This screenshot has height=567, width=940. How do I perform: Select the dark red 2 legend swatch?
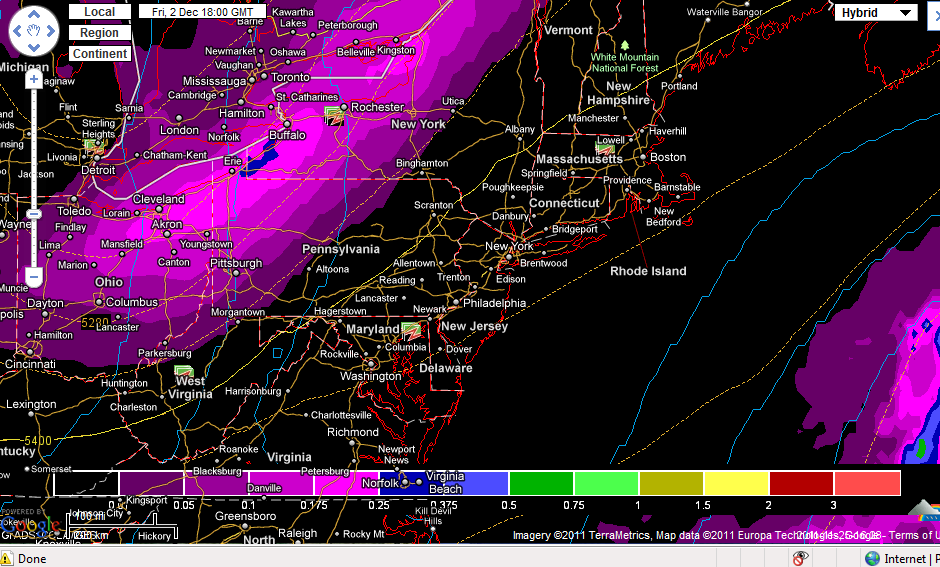point(802,483)
